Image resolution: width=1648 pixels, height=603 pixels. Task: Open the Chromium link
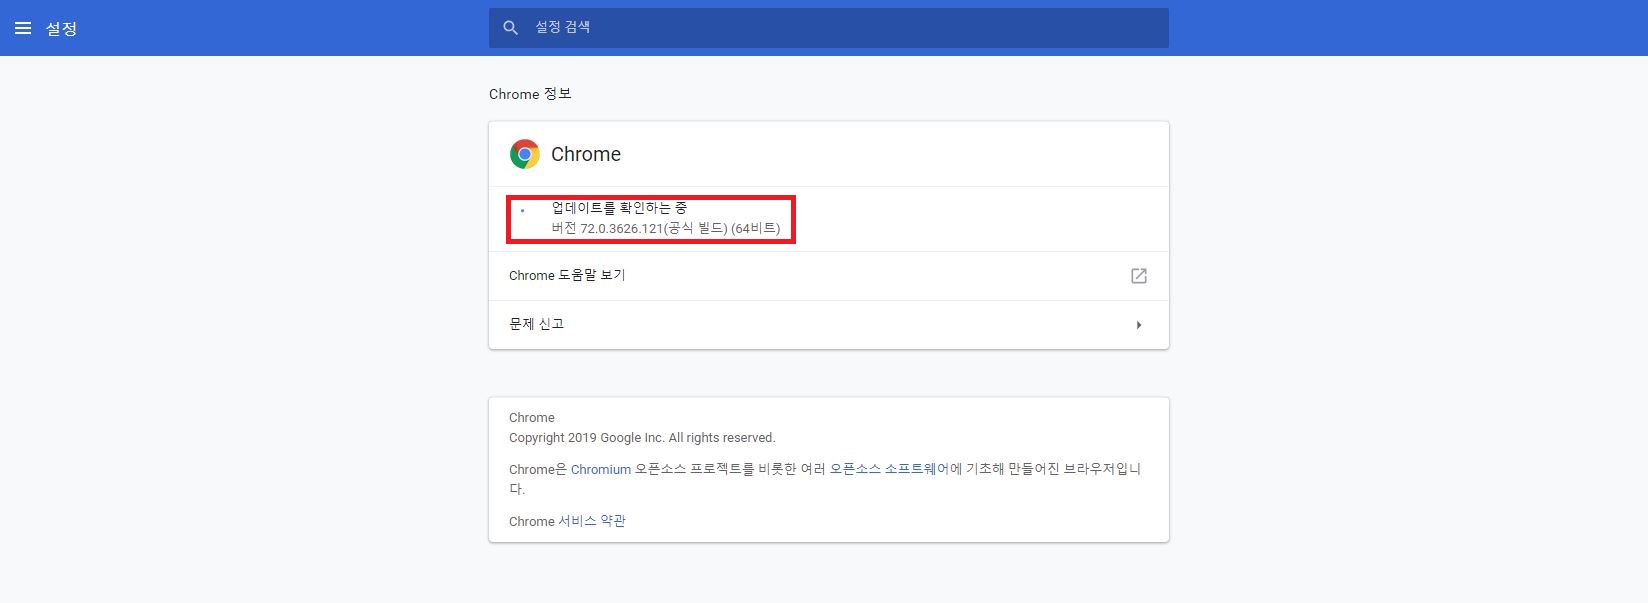tap(601, 469)
